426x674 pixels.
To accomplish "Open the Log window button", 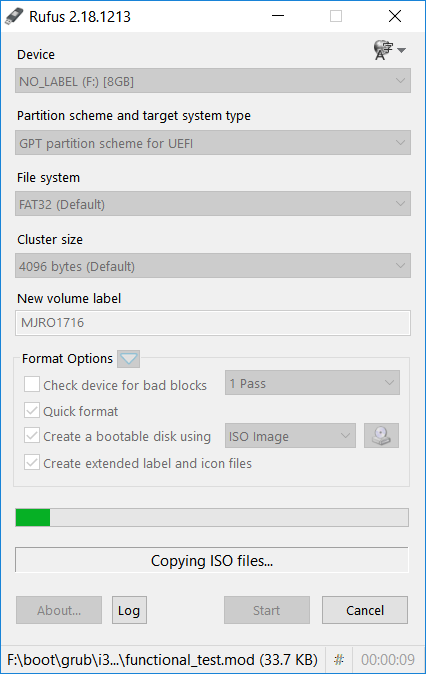I will tap(129, 610).
